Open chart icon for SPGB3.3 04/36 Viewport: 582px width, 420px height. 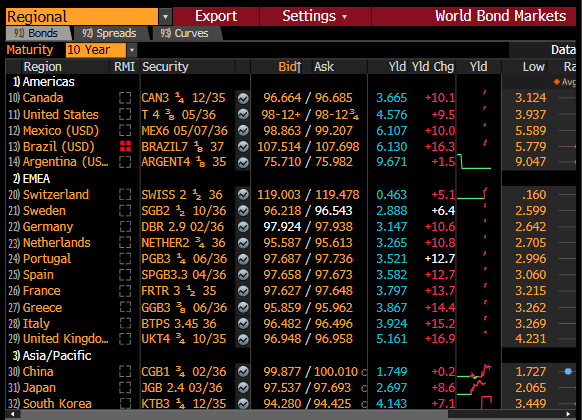click(243, 275)
